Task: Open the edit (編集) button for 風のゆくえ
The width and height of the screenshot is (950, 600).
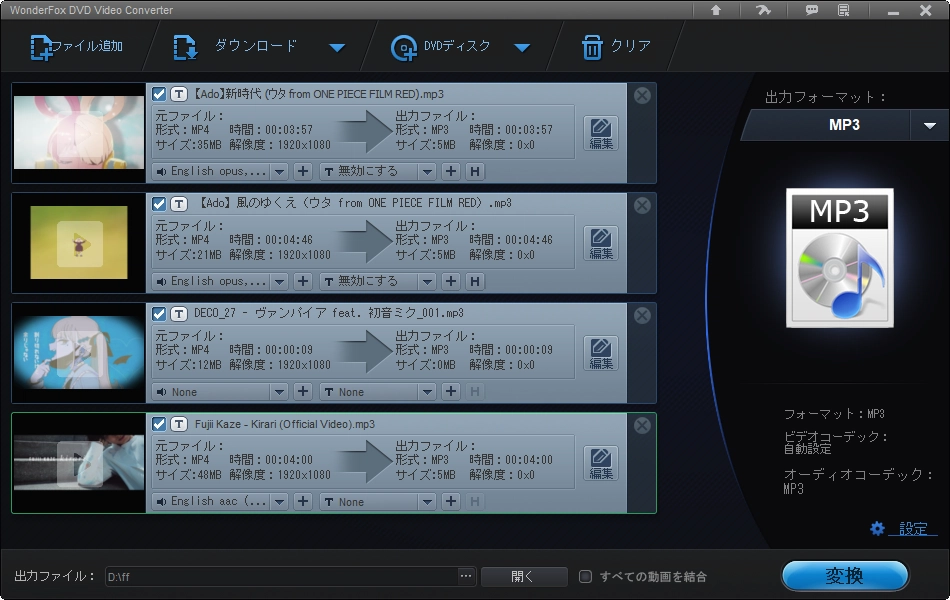Action: [601, 243]
